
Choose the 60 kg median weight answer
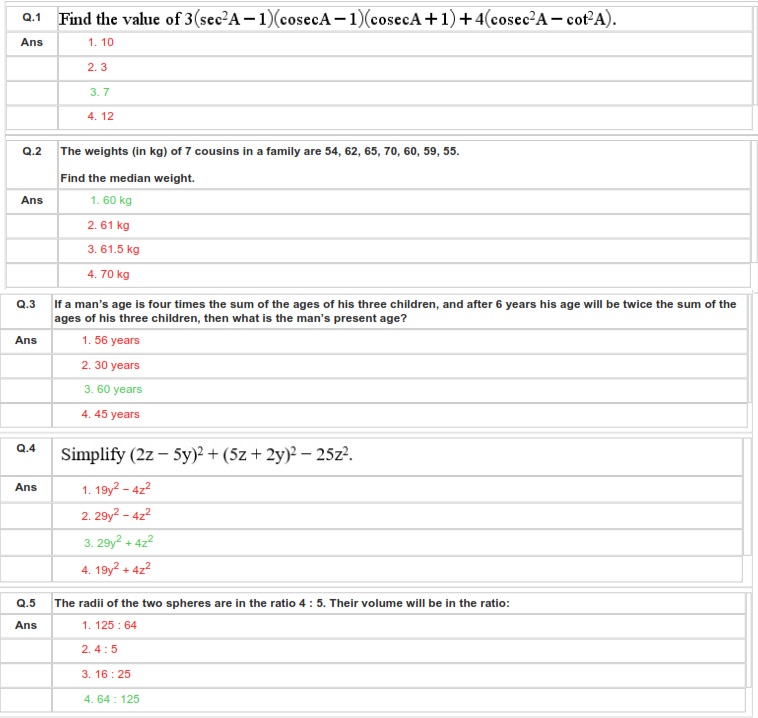[x=111, y=200]
